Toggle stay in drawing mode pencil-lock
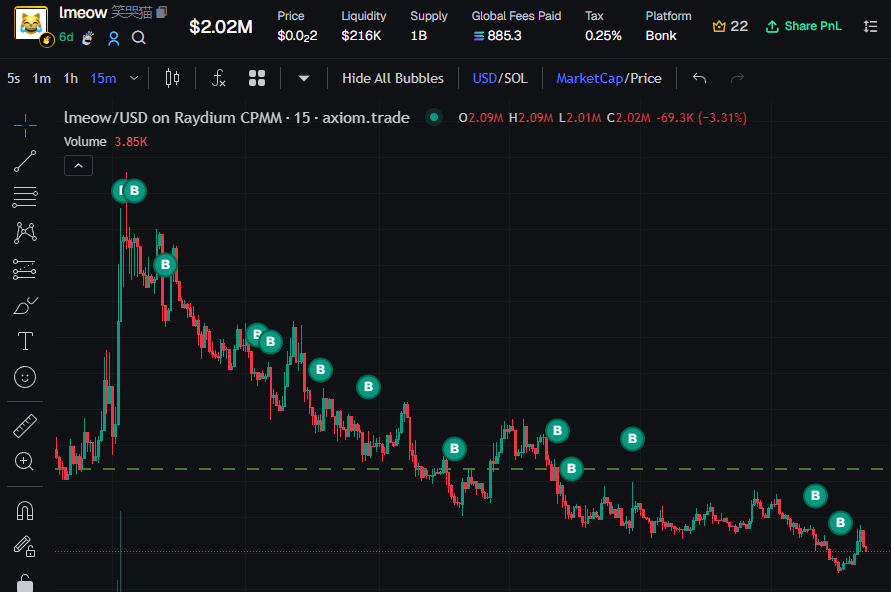 tap(25, 547)
